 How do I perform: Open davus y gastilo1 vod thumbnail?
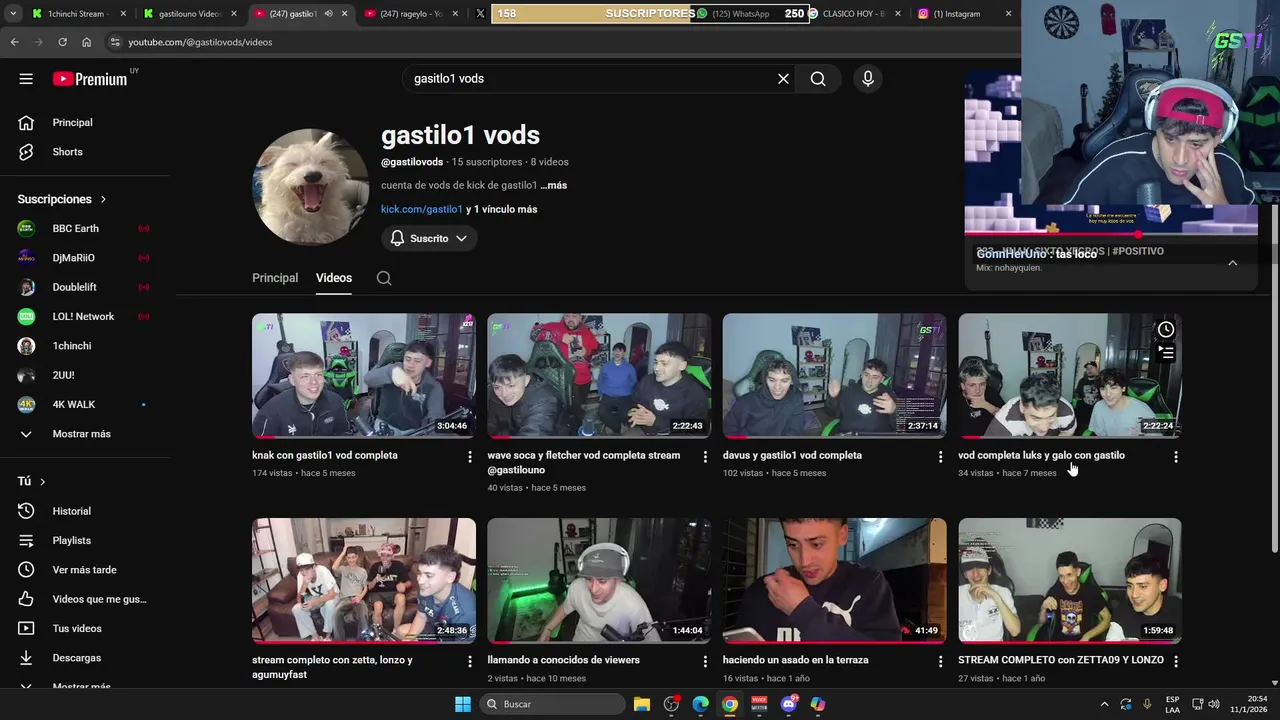click(x=835, y=376)
